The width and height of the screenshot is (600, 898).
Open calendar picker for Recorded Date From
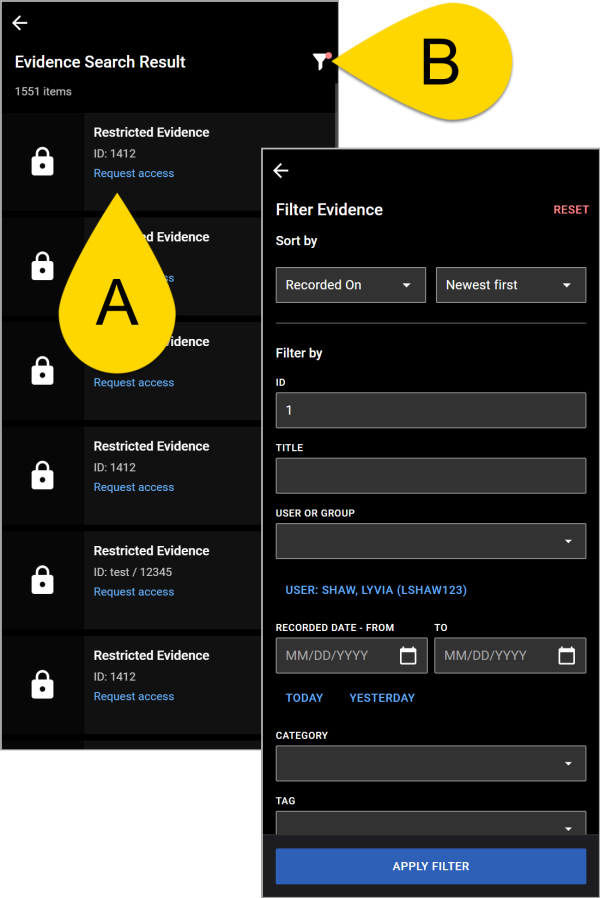408,656
